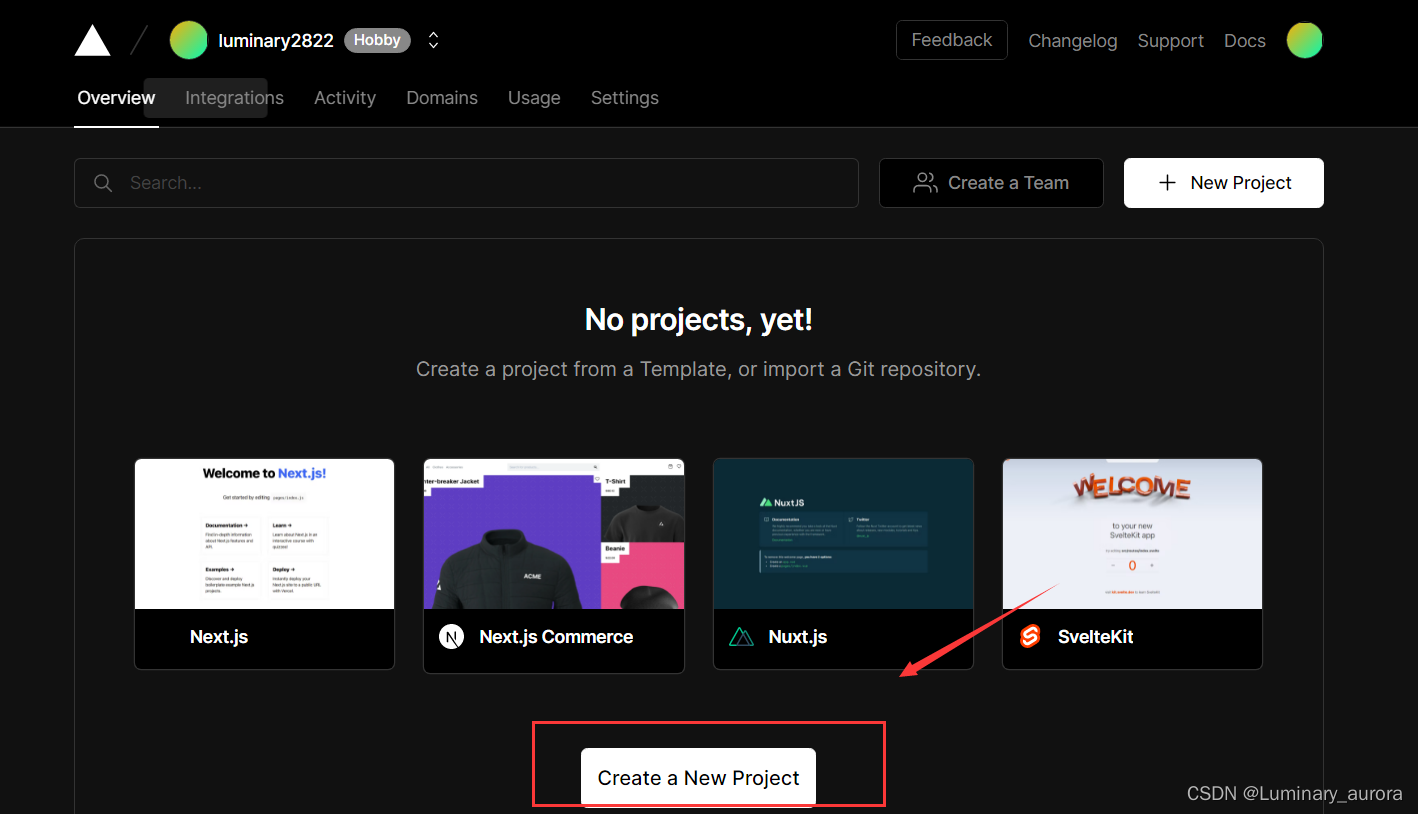This screenshot has width=1418, height=814.
Task: Open the Changelog link
Action: (1073, 41)
